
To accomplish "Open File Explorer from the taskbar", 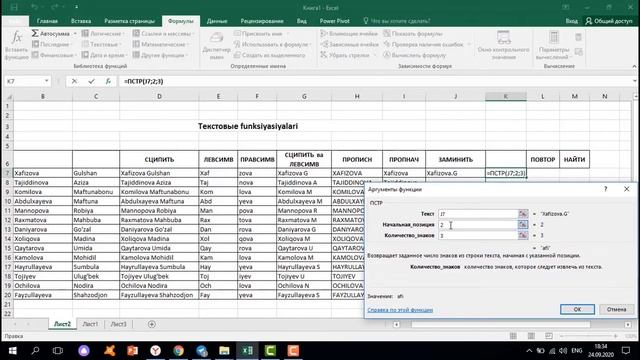I will 224,351.
